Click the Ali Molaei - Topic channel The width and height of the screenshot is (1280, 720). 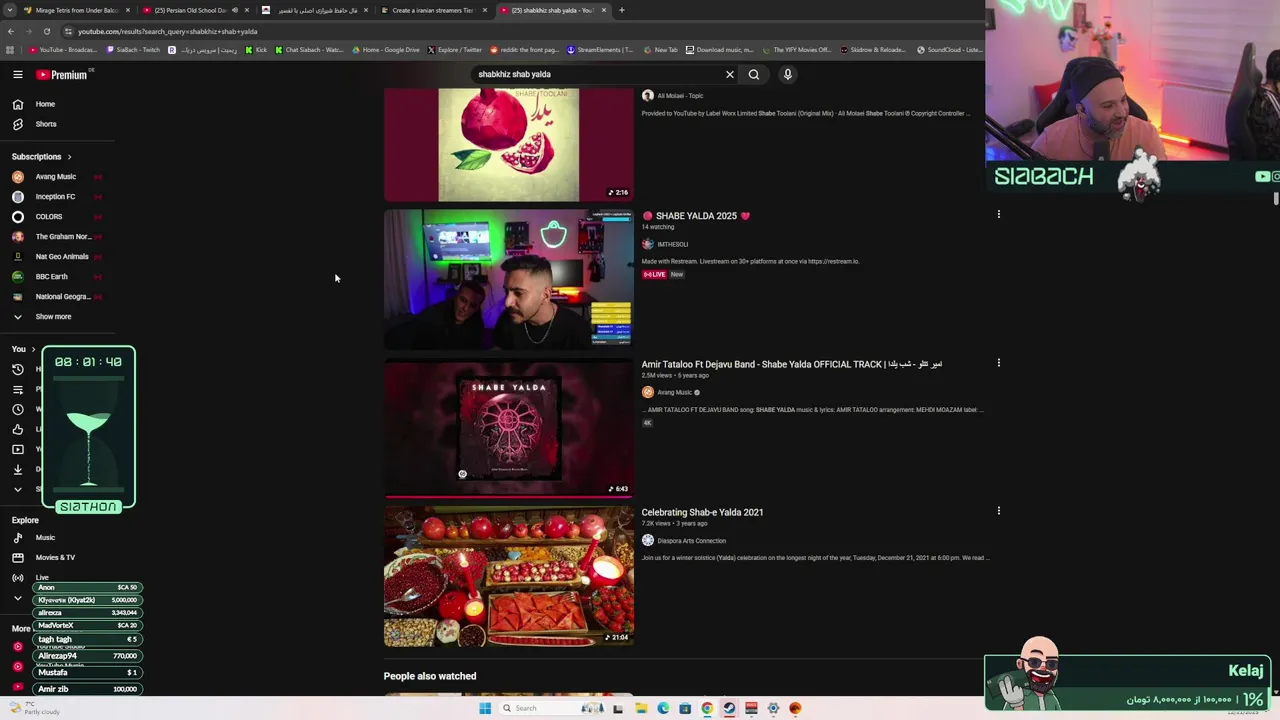680,96
